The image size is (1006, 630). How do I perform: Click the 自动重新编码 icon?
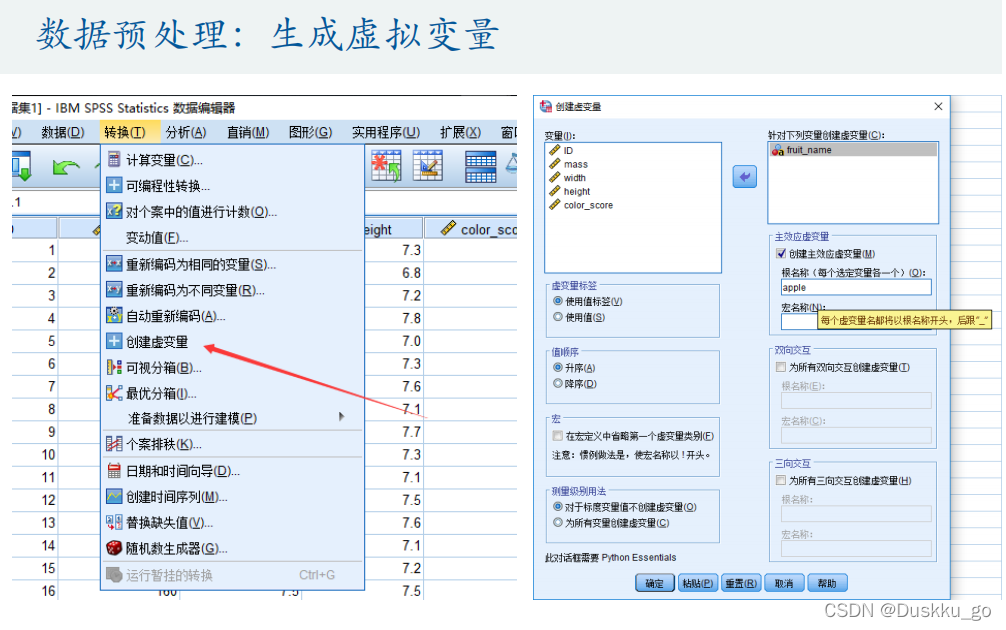click(114, 316)
